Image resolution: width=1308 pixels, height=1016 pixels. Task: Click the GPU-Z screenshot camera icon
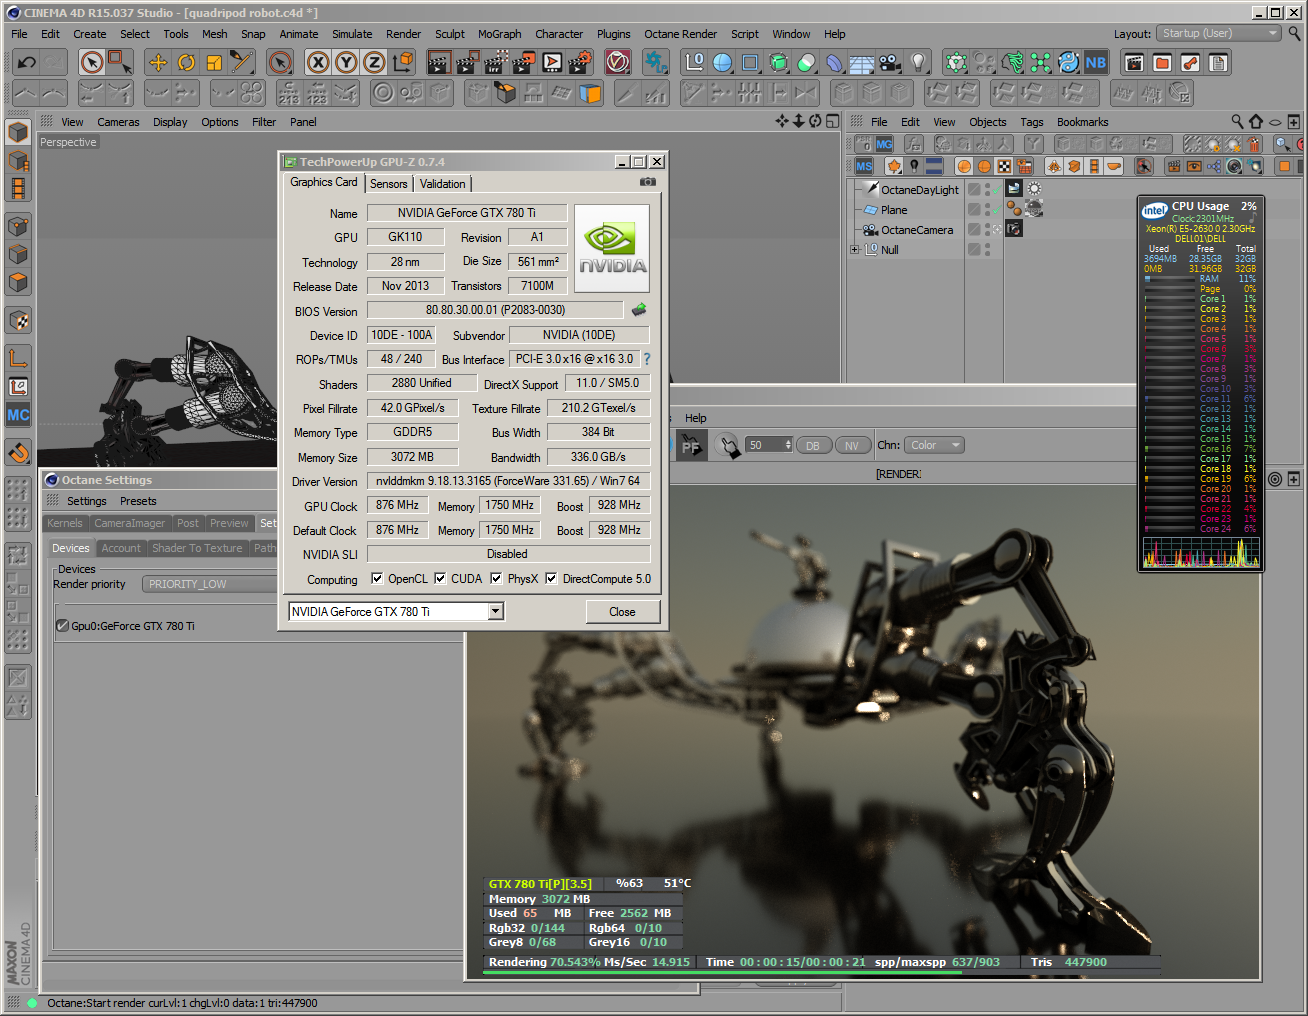point(648,182)
